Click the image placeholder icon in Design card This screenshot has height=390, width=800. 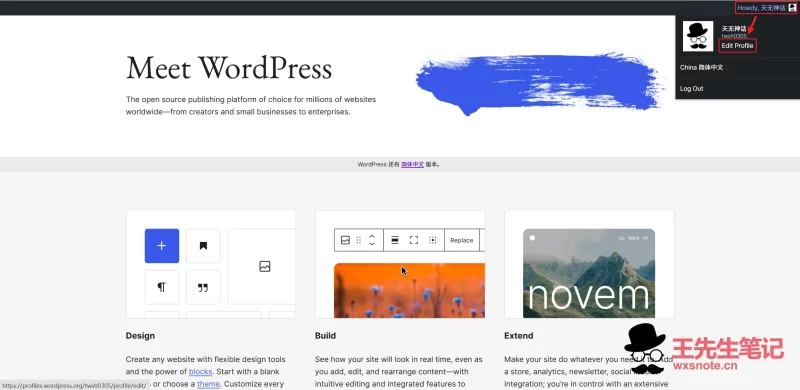click(x=265, y=266)
